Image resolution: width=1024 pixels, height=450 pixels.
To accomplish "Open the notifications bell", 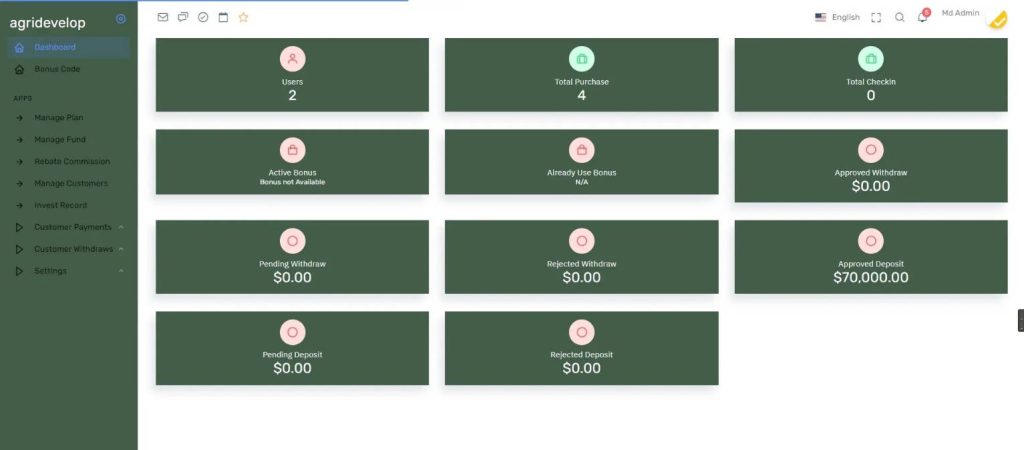I will (x=922, y=17).
